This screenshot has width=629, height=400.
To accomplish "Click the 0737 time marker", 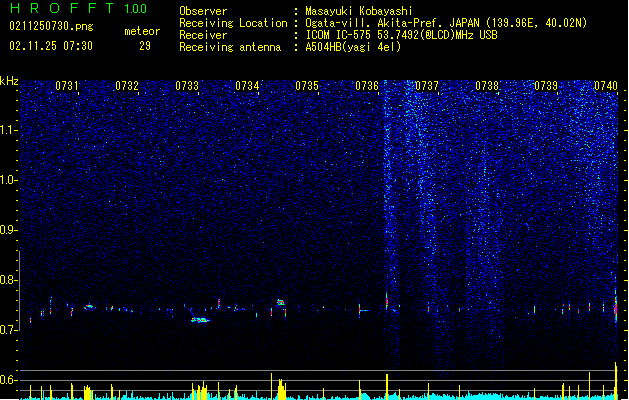I will (427, 86).
